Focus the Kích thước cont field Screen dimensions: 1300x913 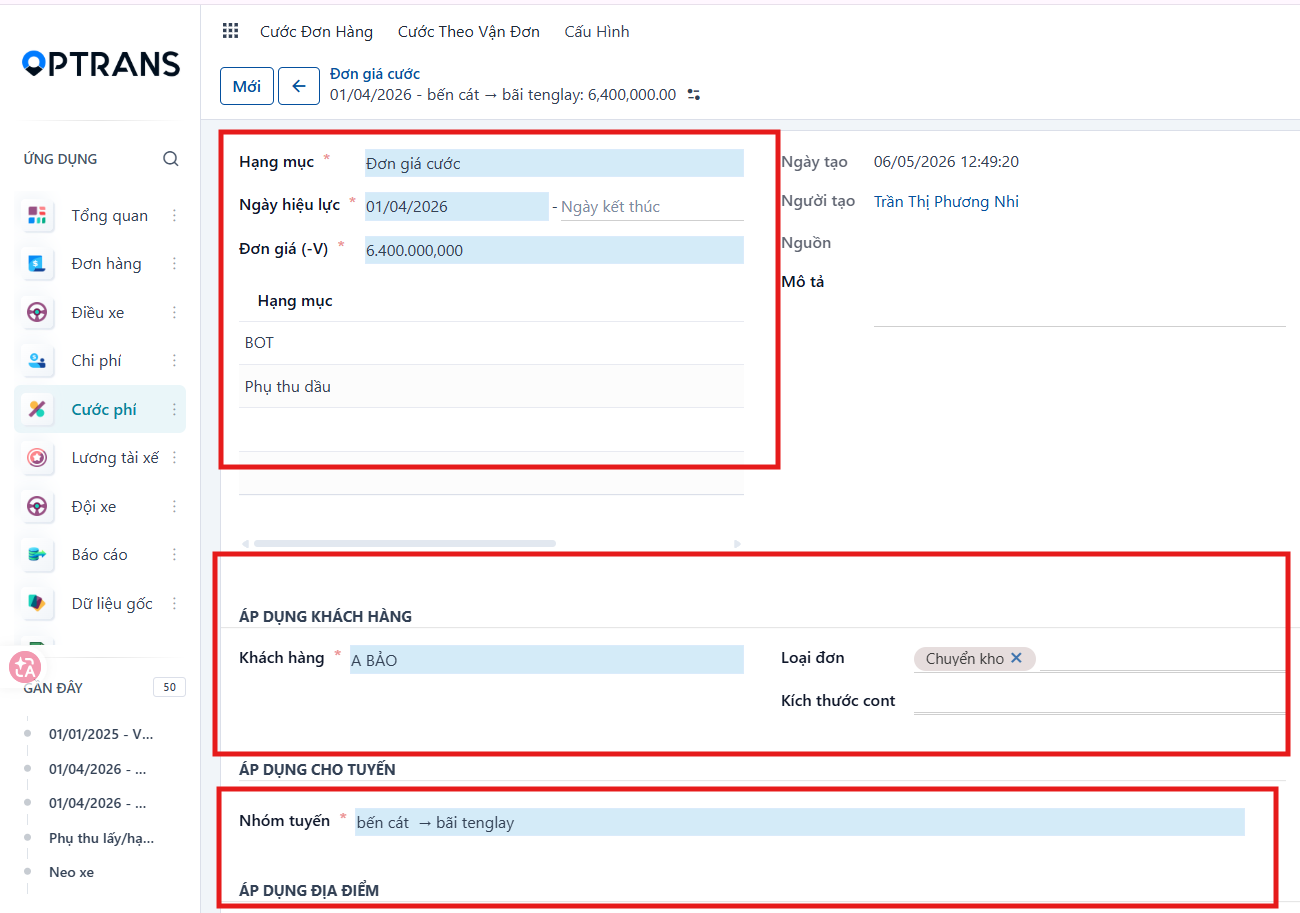coord(1099,700)
